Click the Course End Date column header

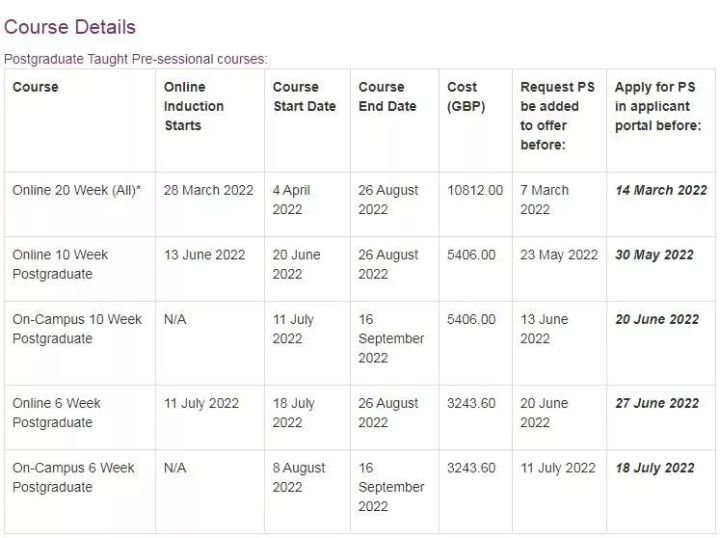[x=389, y=97]
